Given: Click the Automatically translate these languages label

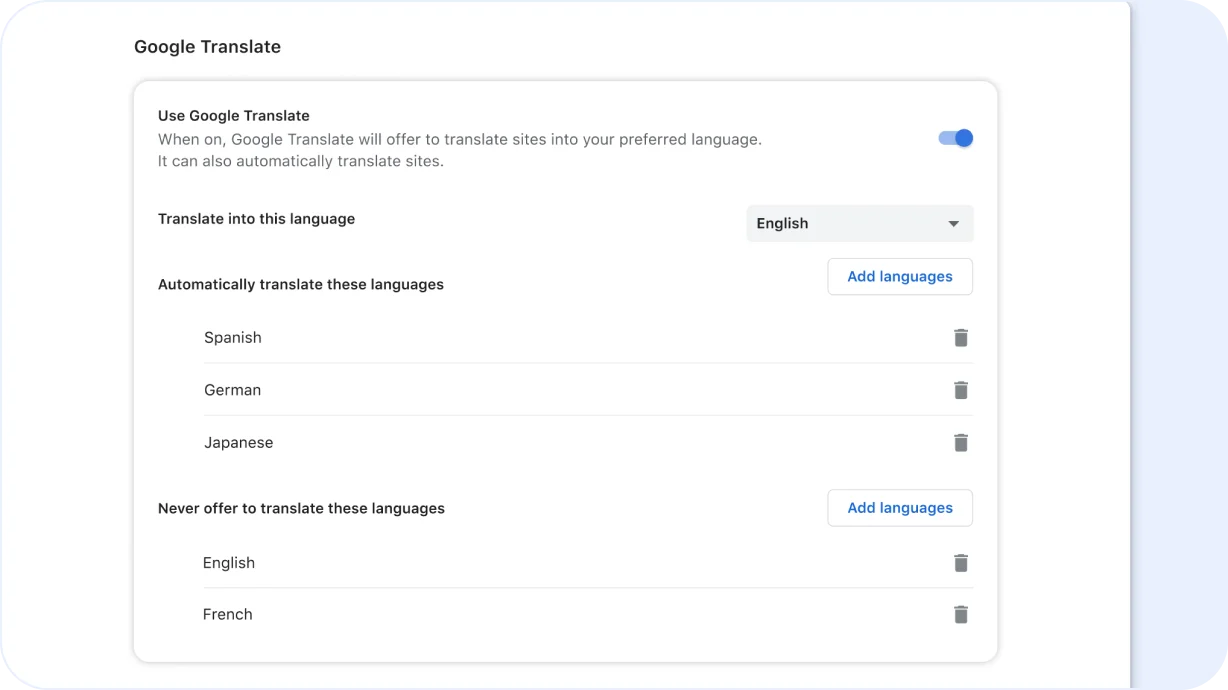Looking at the screenshot, I should 301,284.
